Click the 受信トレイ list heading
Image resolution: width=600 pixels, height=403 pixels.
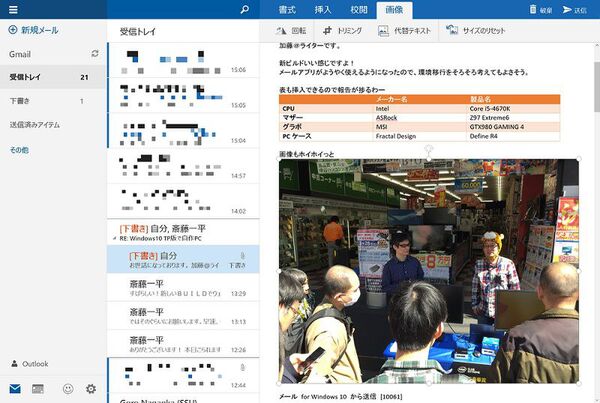pyautogui.click(x=138, y=31)
